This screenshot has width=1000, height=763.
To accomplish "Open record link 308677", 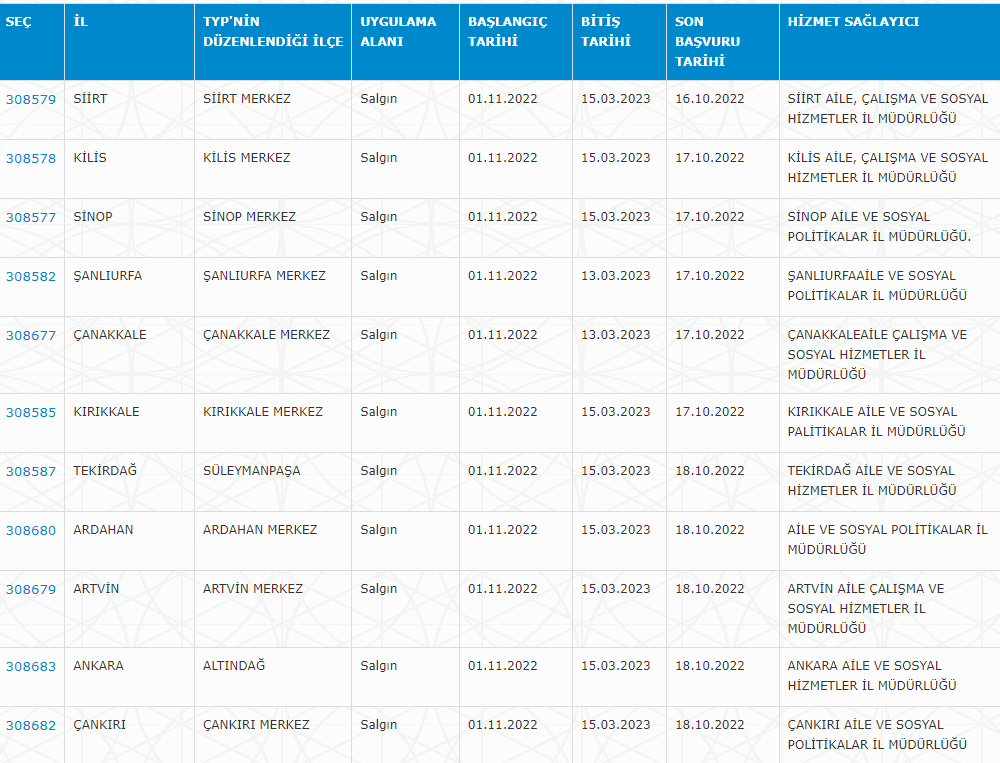I will pos(31,336).
